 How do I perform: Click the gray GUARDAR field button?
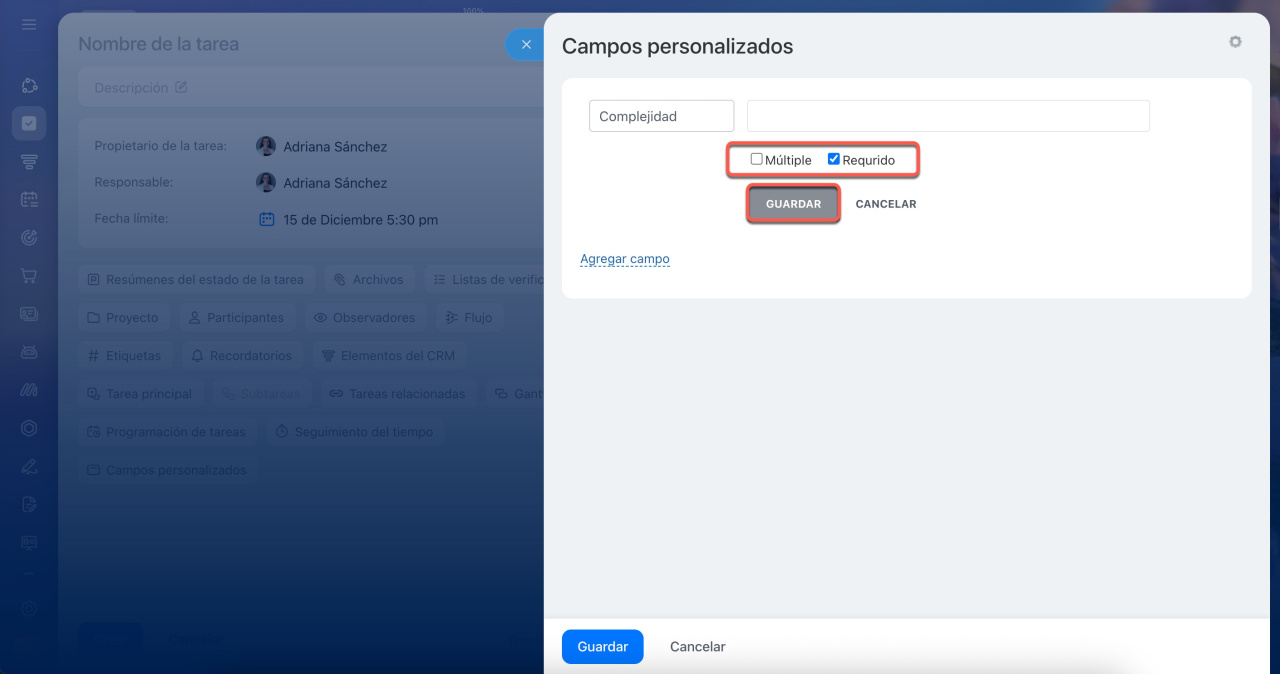(x=793, y=204)
